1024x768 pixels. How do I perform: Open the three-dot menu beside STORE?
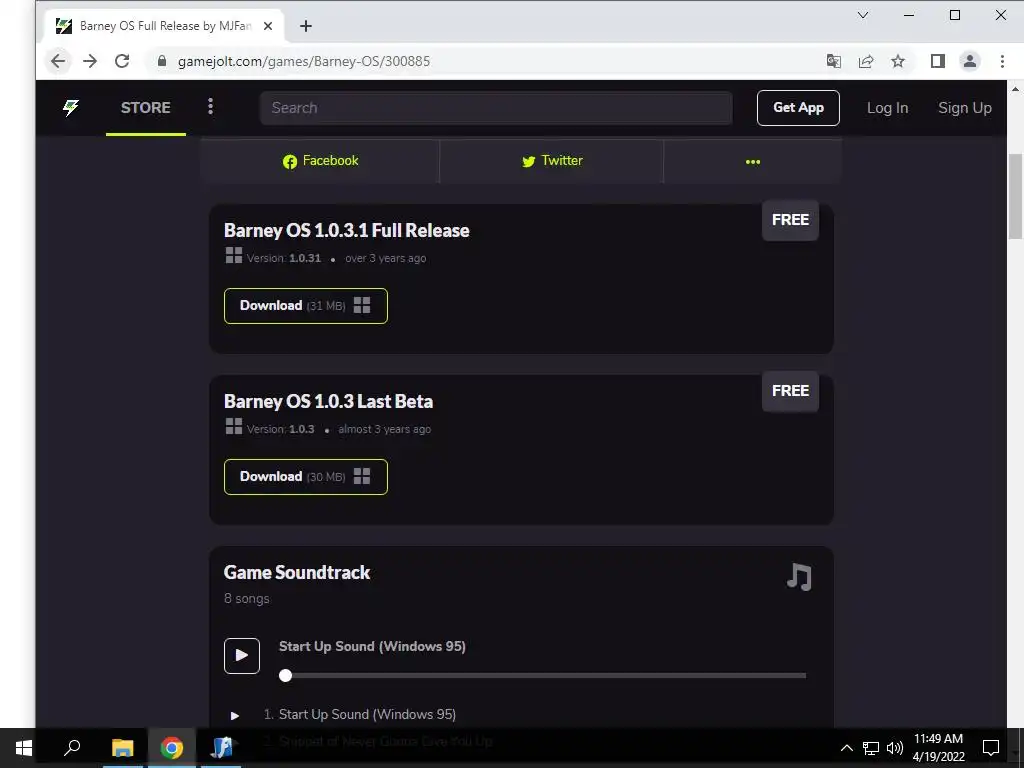point(210,106)
